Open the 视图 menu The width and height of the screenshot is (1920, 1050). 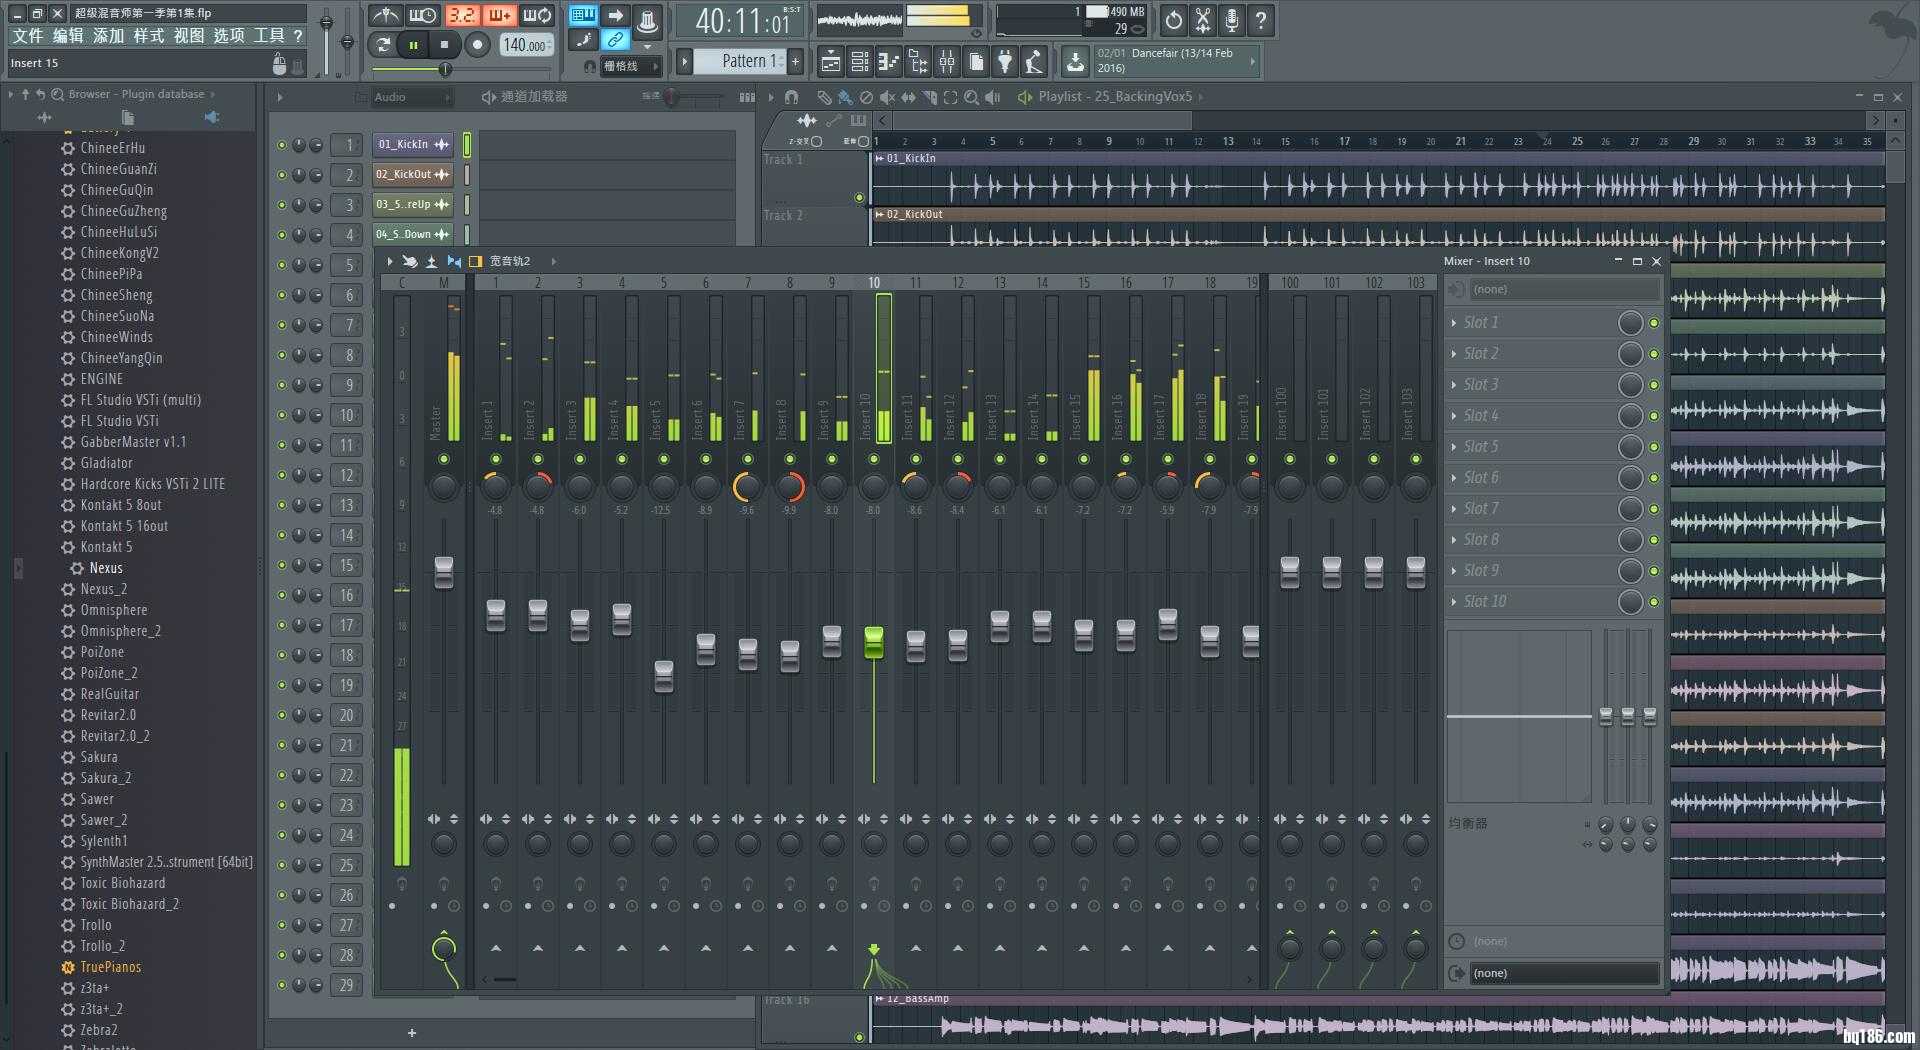[x=188, y=36]
